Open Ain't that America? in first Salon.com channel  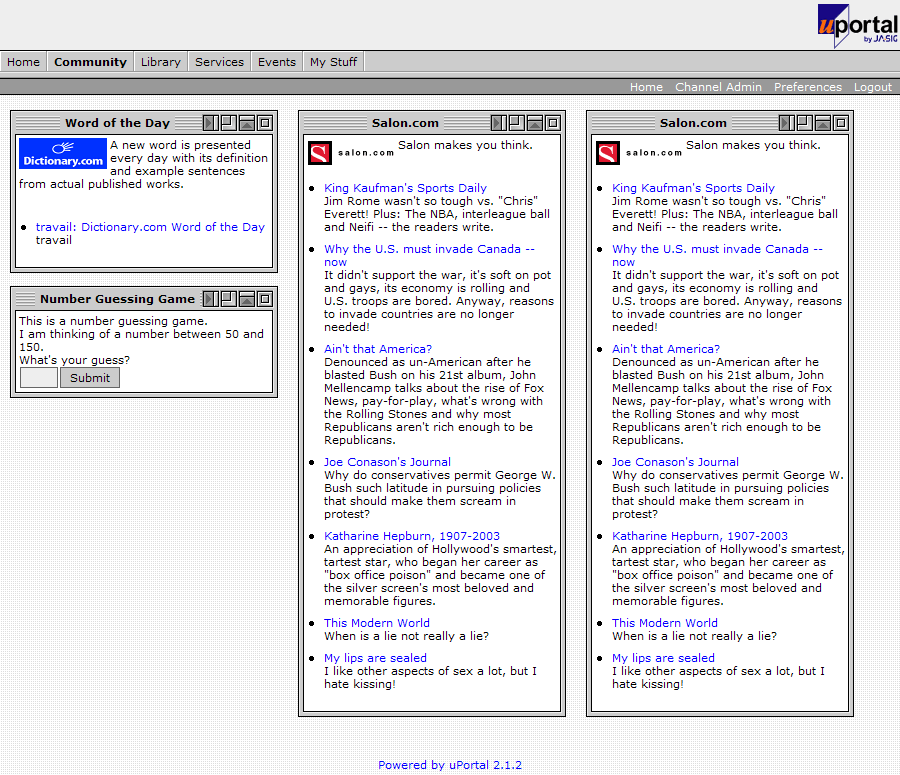point(378,349)
